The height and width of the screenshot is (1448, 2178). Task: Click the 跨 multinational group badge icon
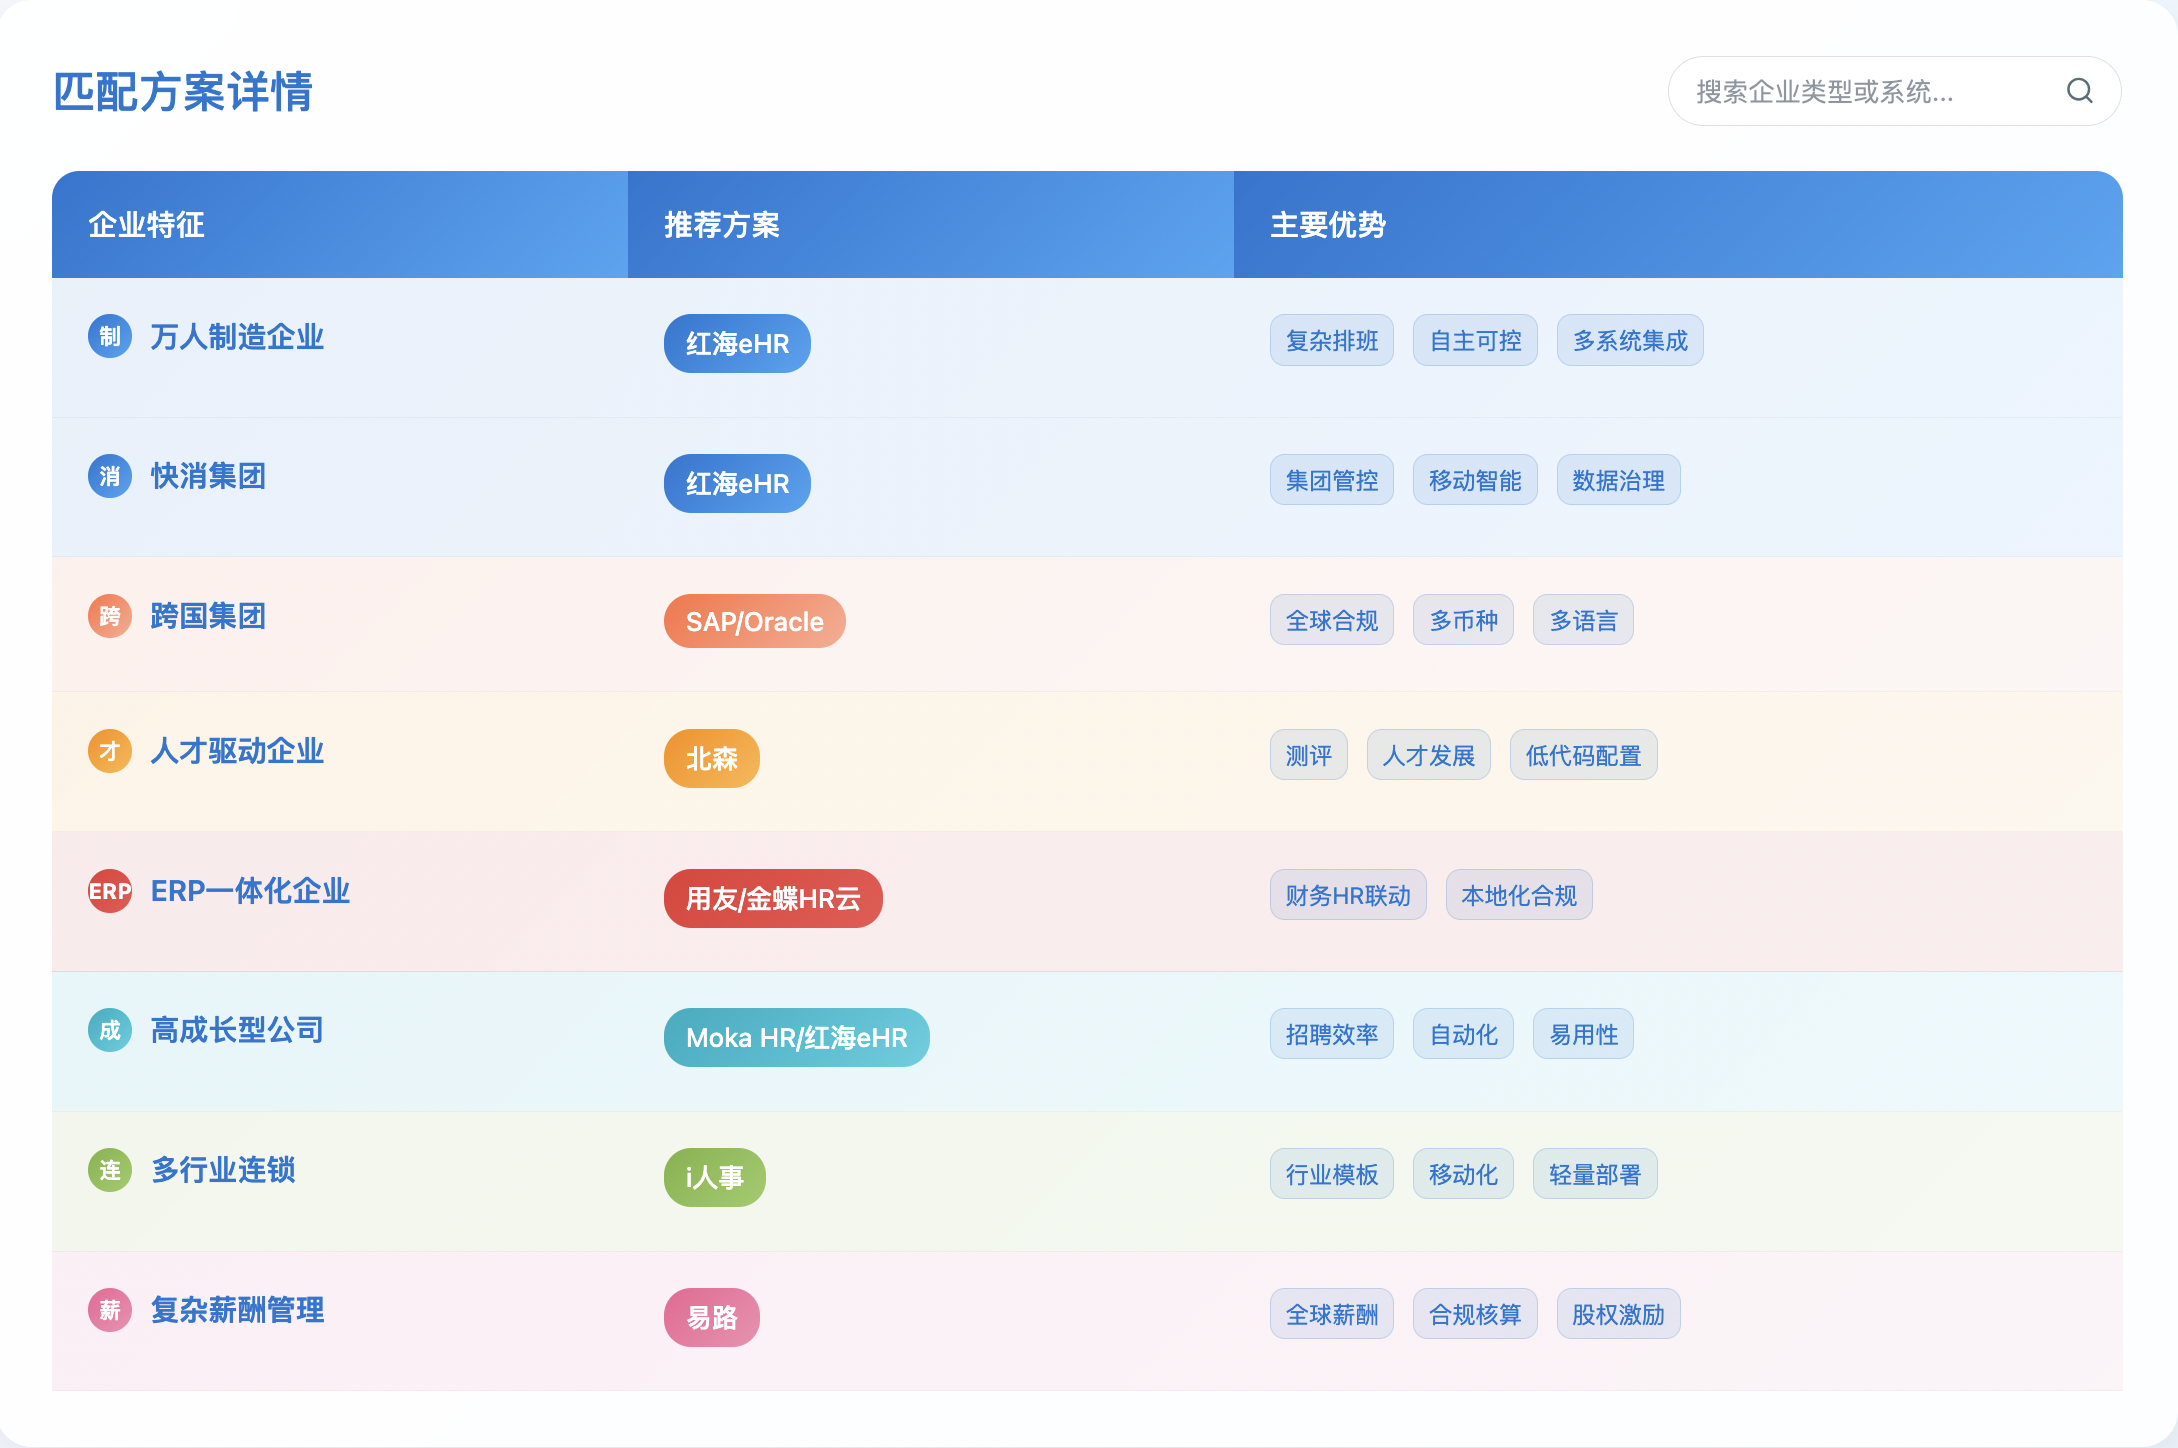pyautogui.click(x=110, y=616)
